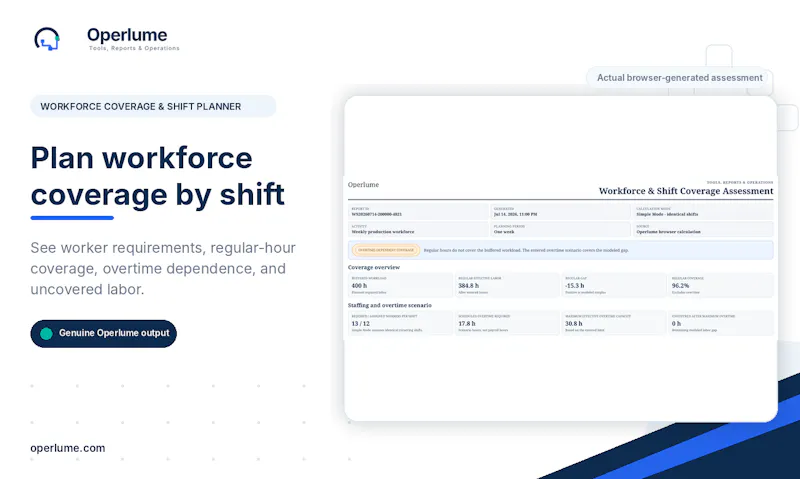Select the 384.8 h regular effective labor value
Viewport: 800px width, 479px height.
(x=468, y=286)
